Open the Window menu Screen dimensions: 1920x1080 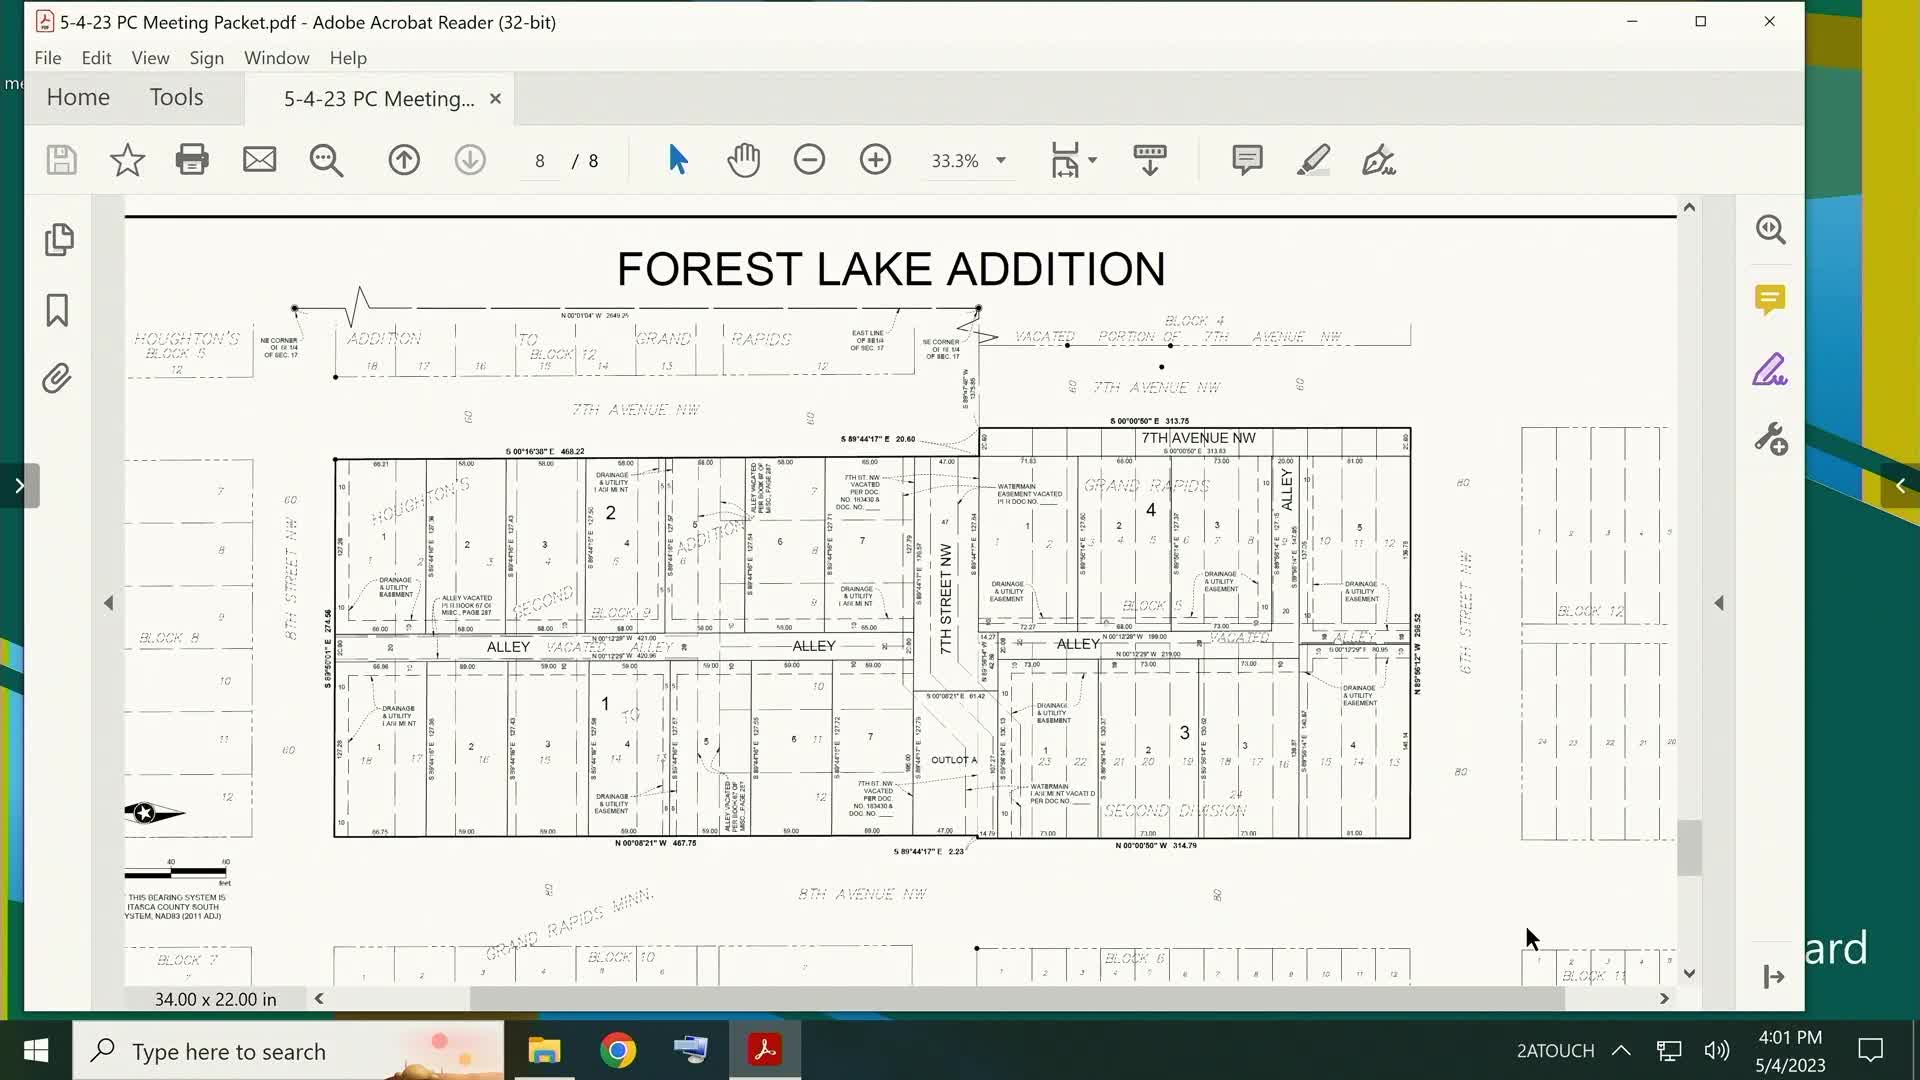pyautogui.click(x=276, y=58)
